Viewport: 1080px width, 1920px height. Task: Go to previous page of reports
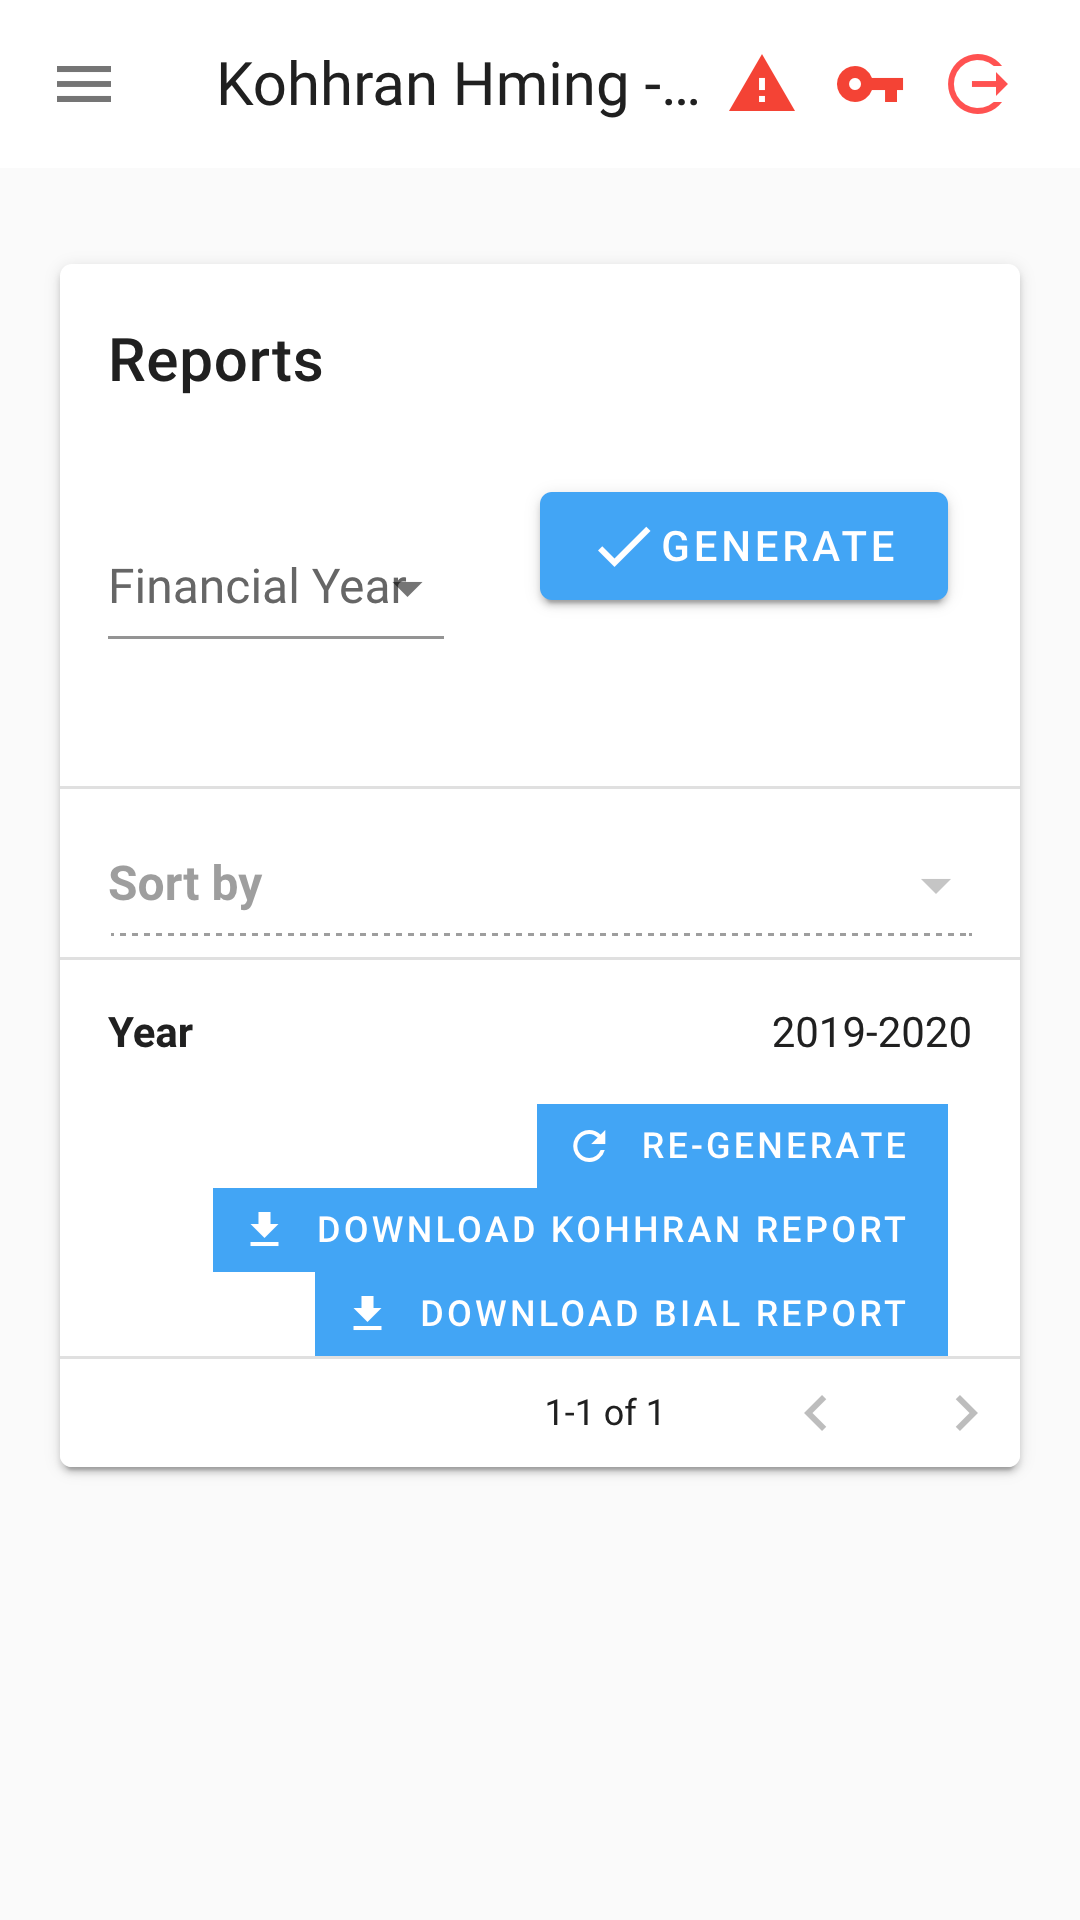click(816, 1413)
